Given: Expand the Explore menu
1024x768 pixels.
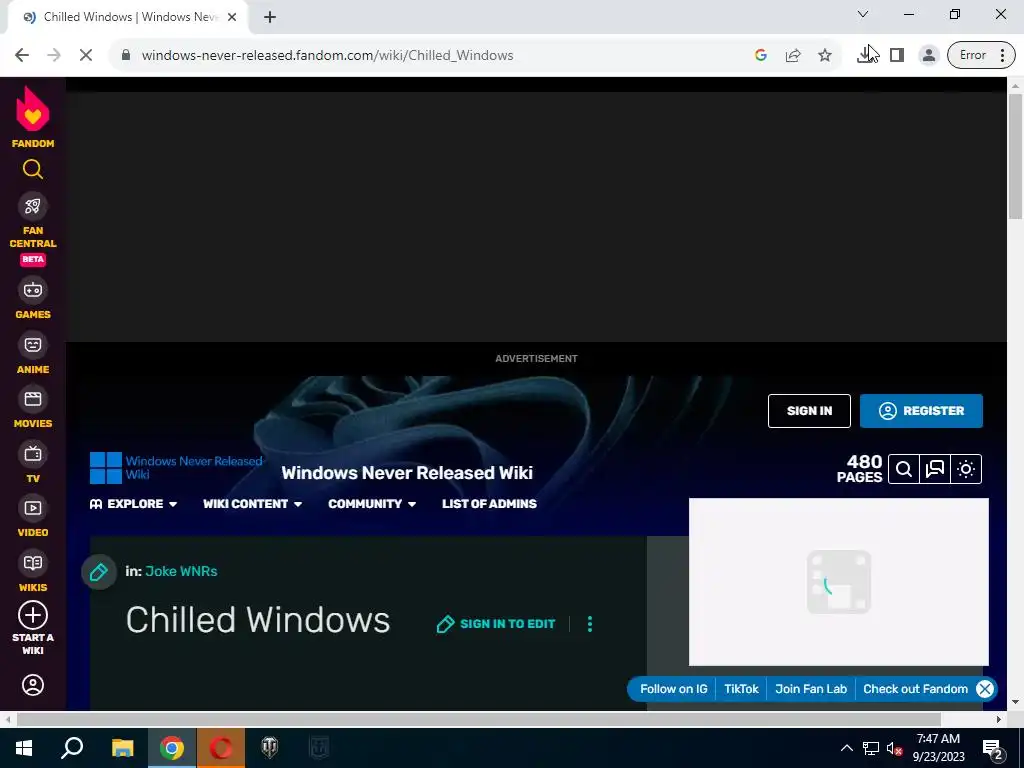Looking at the screenshot, I should click(x=133, y=504).
